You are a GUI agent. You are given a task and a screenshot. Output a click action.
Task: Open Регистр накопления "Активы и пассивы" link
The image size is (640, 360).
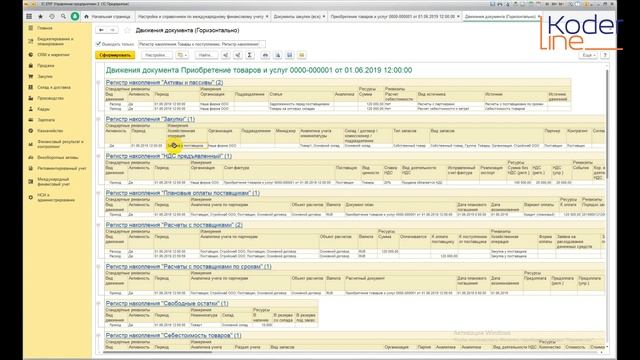click(x=164, y=82)
